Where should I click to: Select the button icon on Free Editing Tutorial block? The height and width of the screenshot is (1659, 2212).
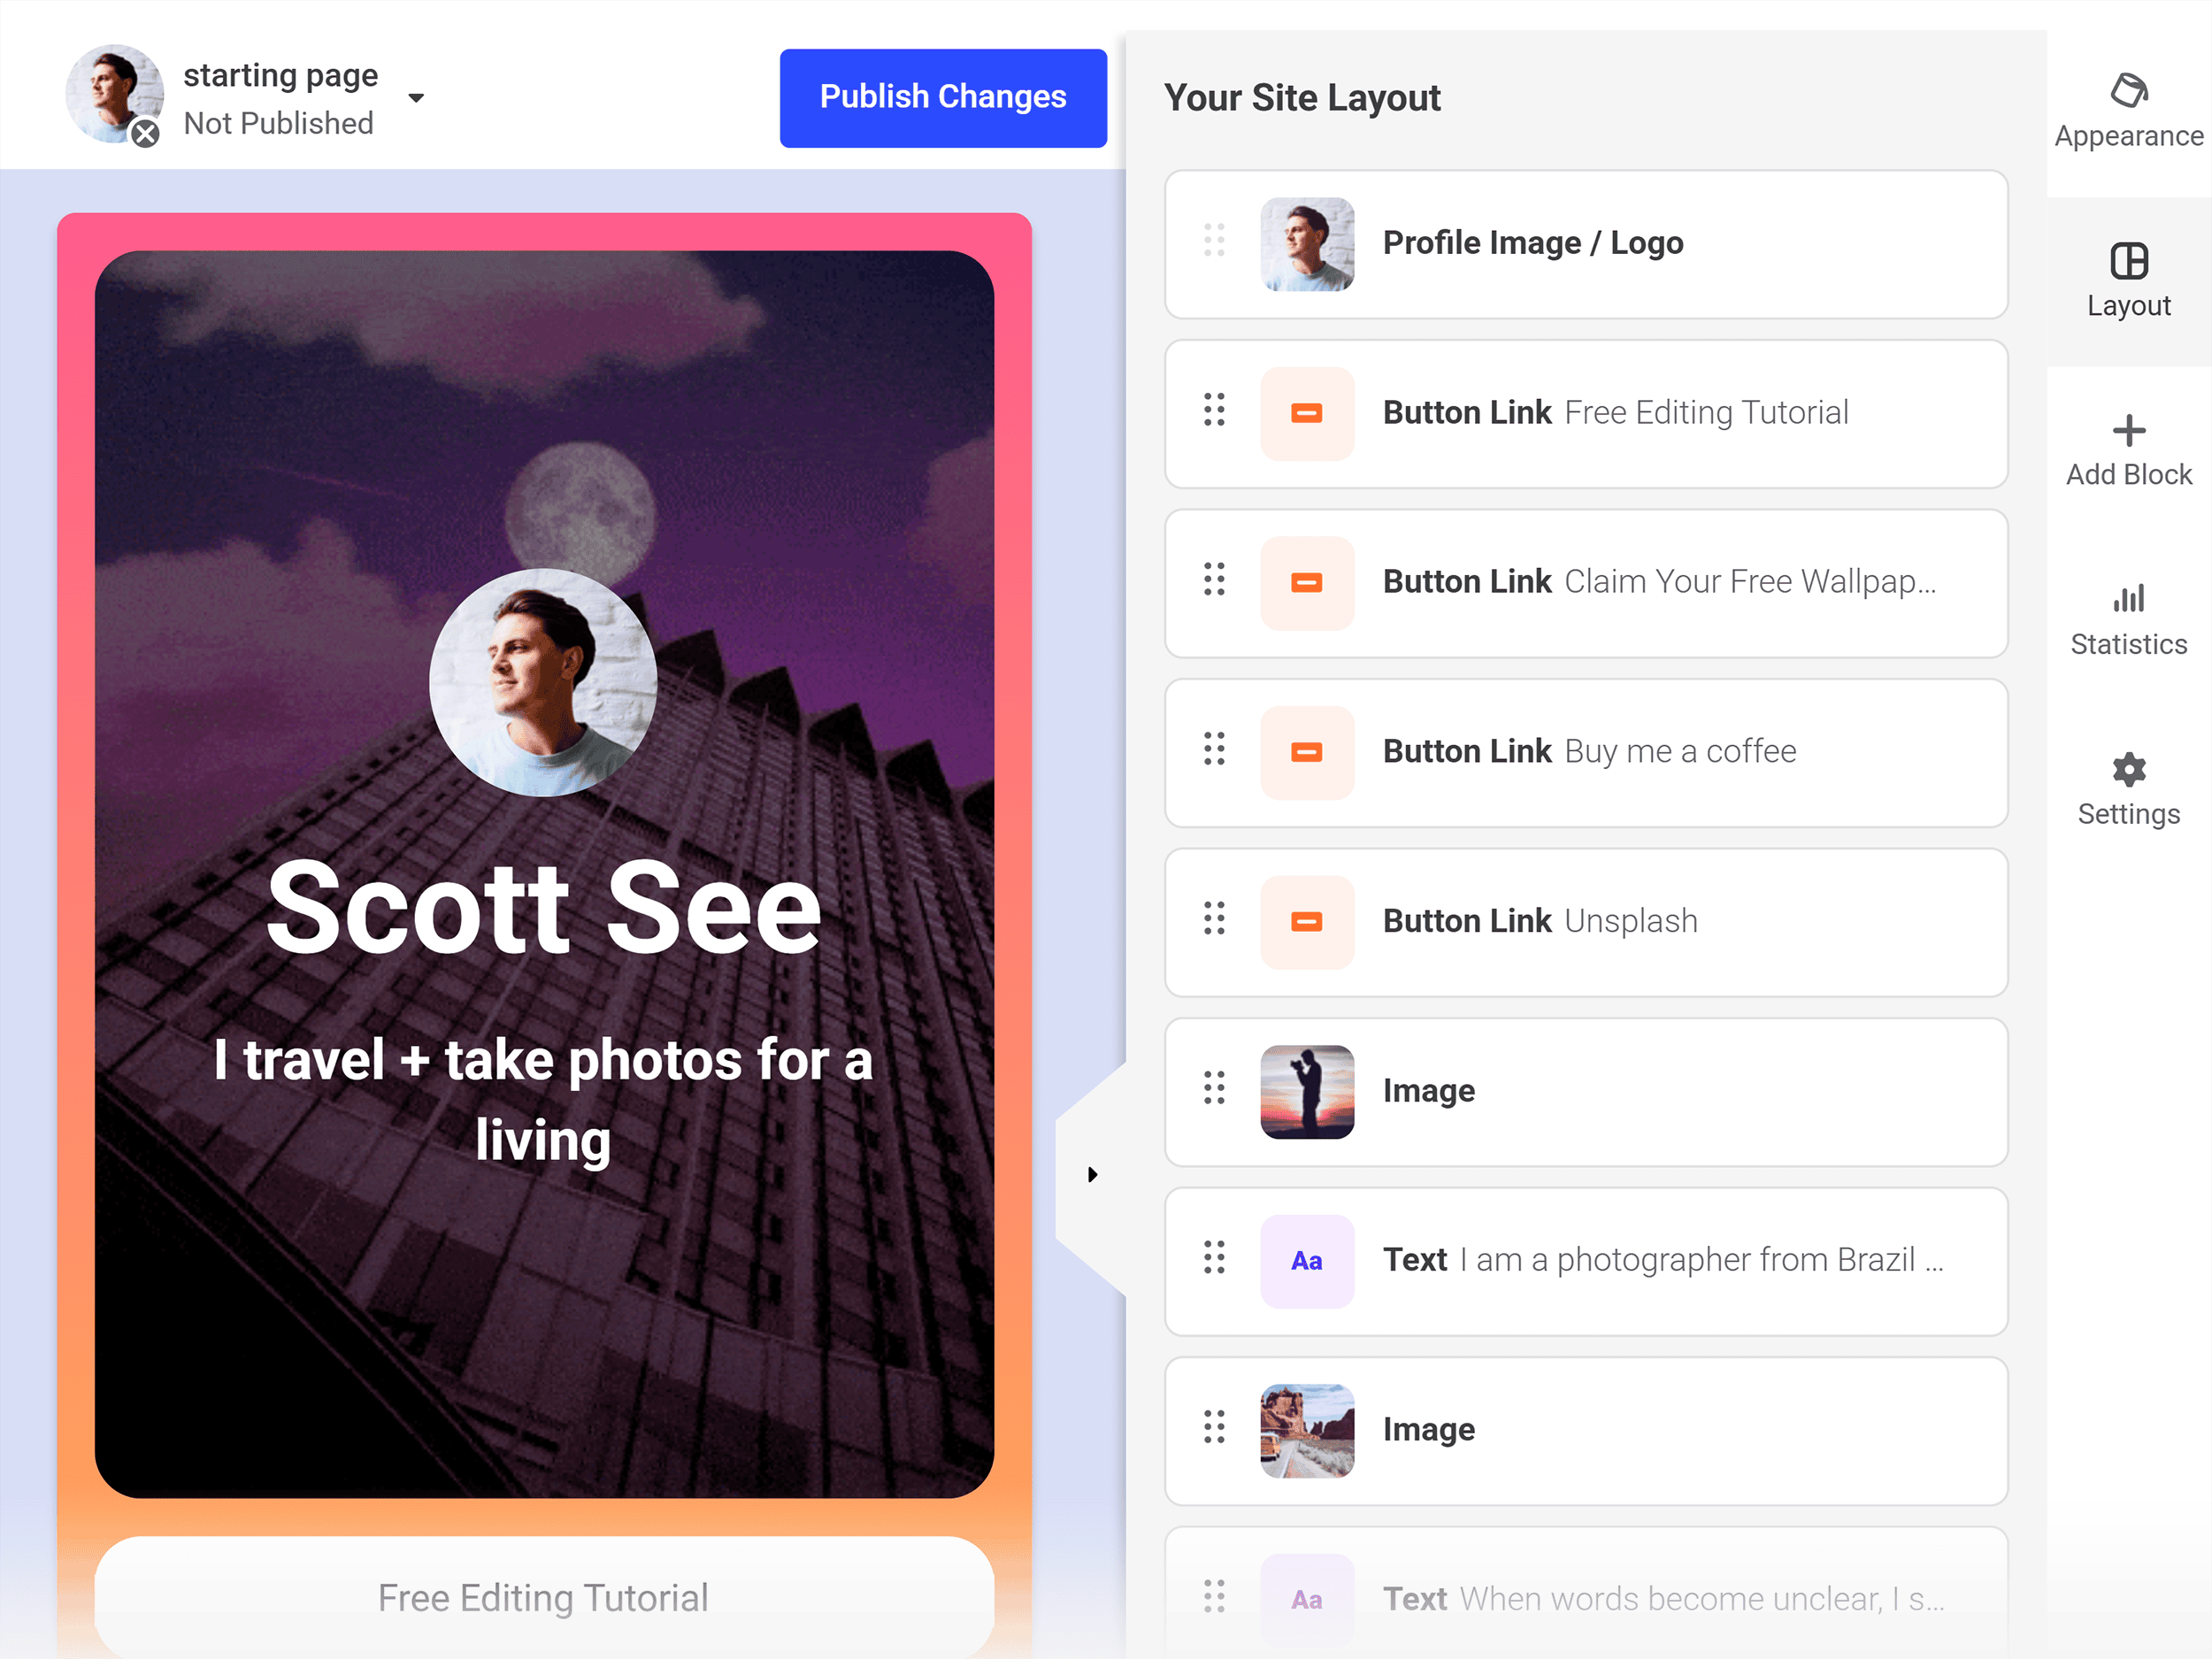(x=1306, y=413)
